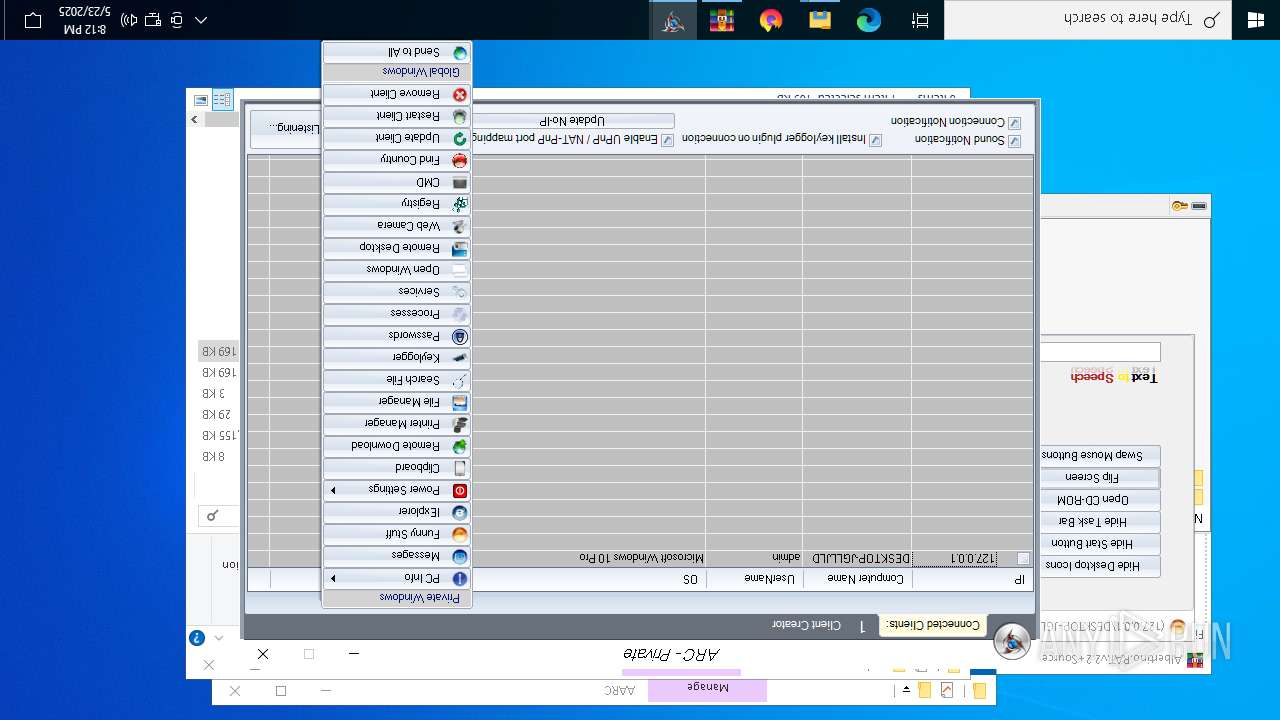Image resolution: width=1280 pixels, height=720 pixels.
Task: Select the Clipboard menu icon
Action: pos(460,468)
